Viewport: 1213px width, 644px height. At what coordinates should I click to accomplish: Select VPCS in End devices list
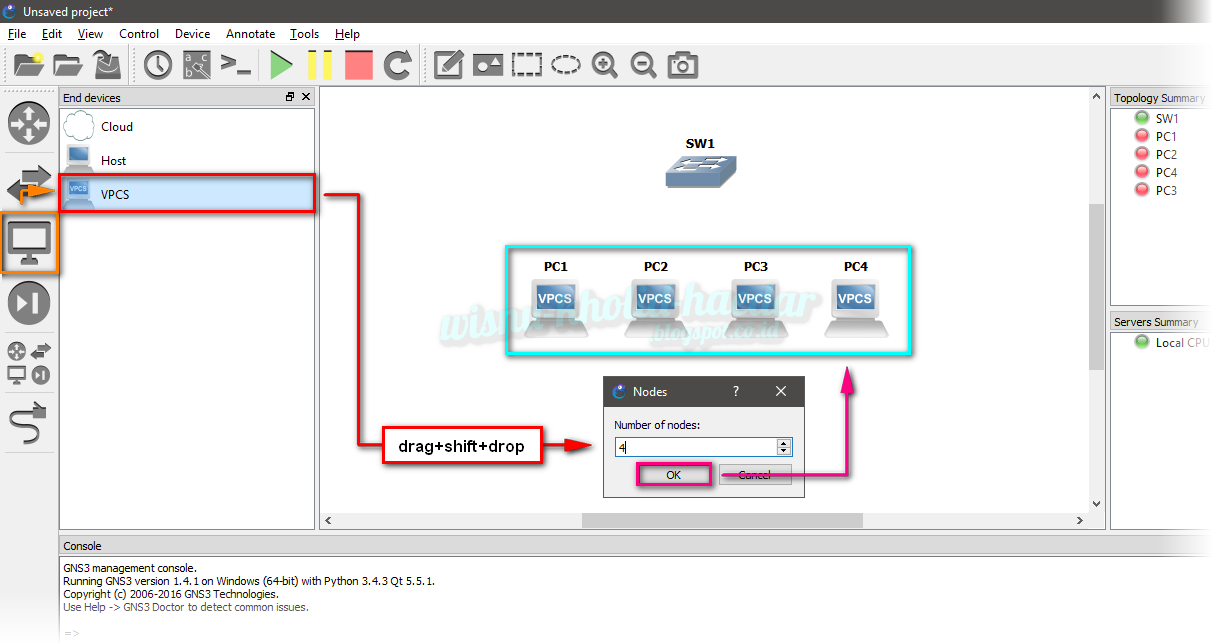pos(187,194)
